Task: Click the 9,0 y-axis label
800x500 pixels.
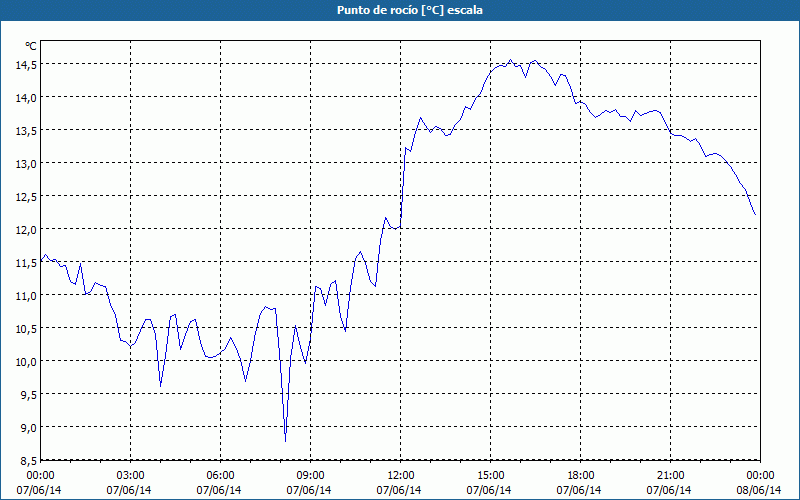Action: click(x=29, y=428)
